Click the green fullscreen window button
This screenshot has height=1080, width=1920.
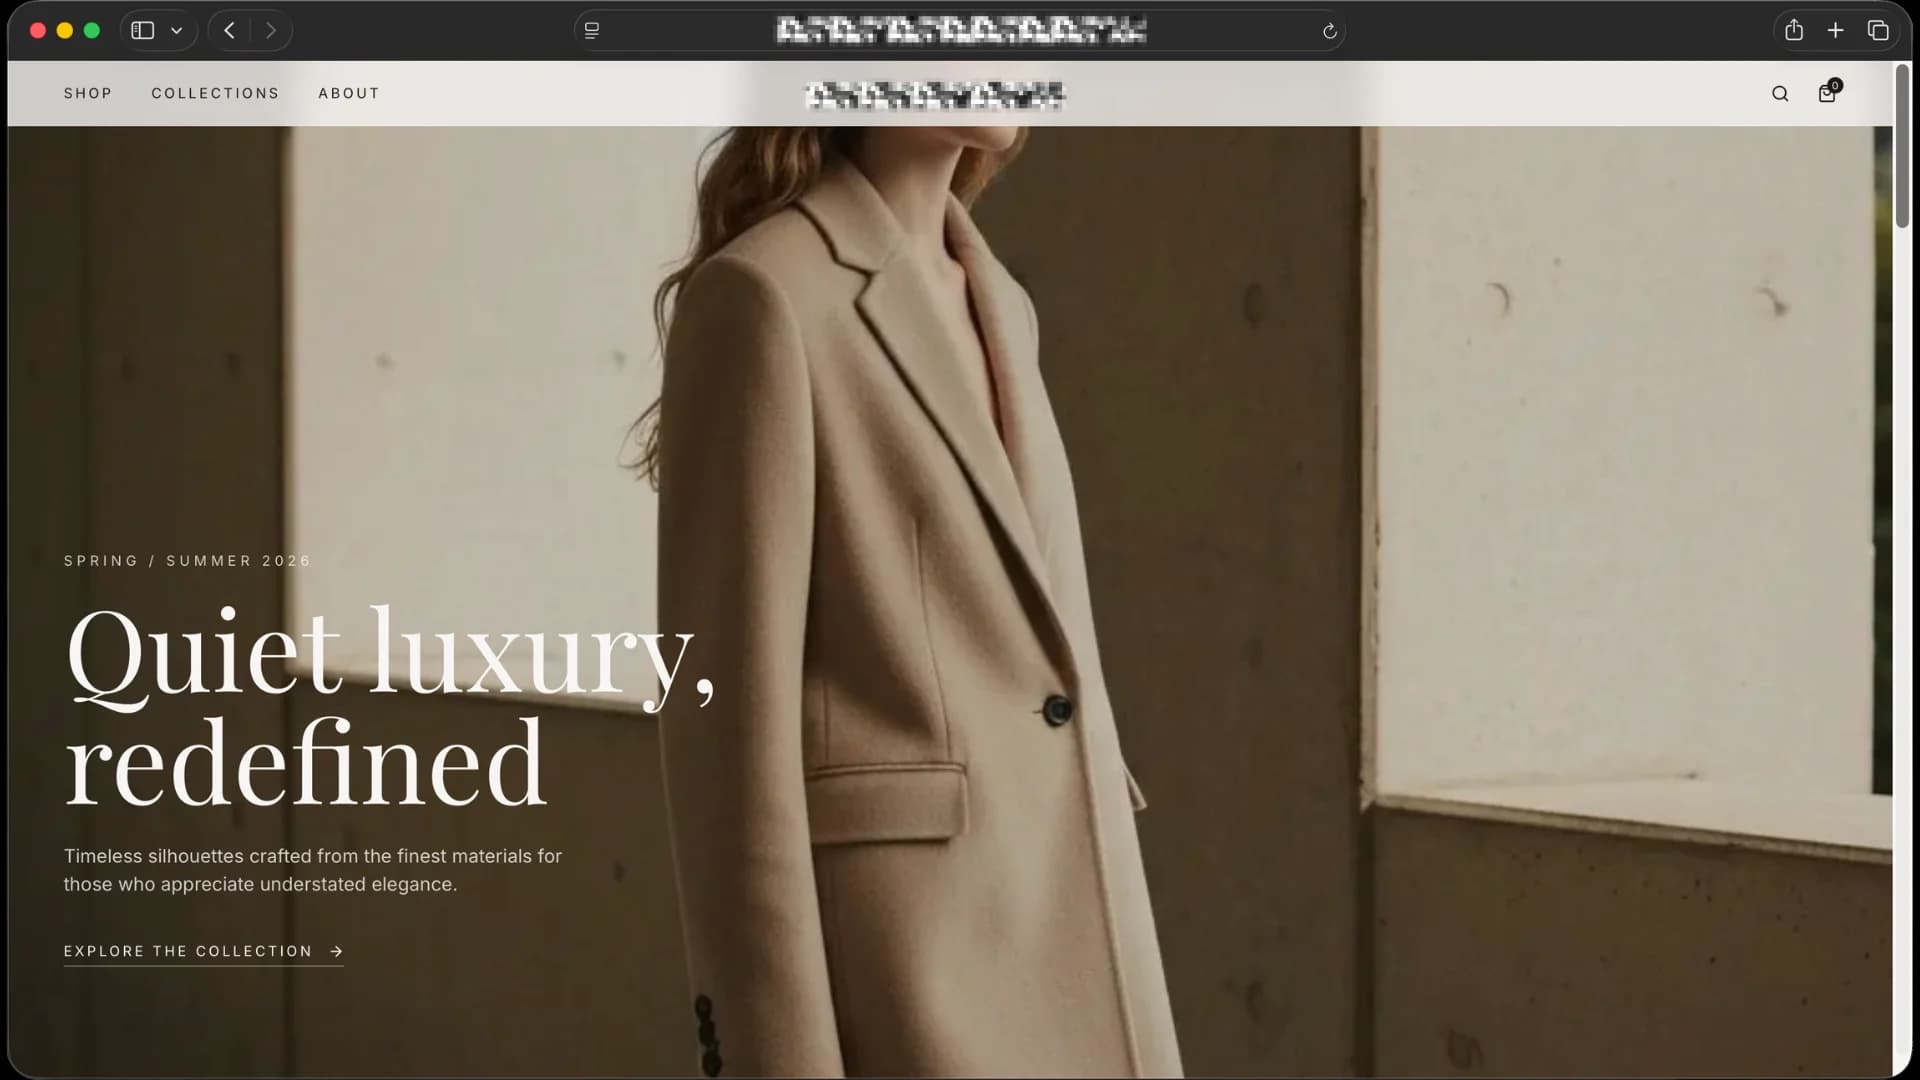[x=92, y=30]
